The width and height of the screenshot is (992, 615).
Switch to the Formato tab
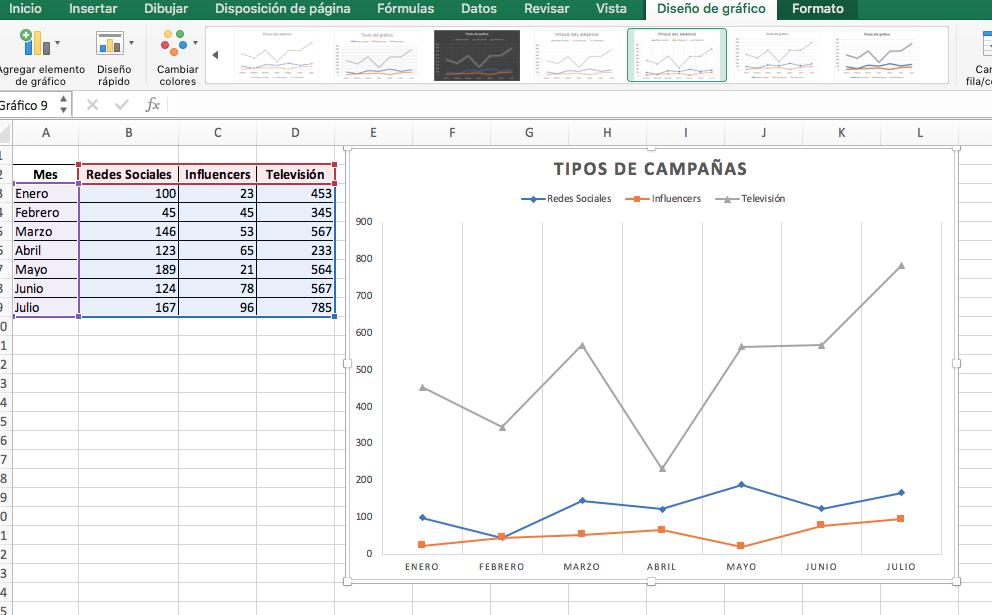click(x=818, y=8)
